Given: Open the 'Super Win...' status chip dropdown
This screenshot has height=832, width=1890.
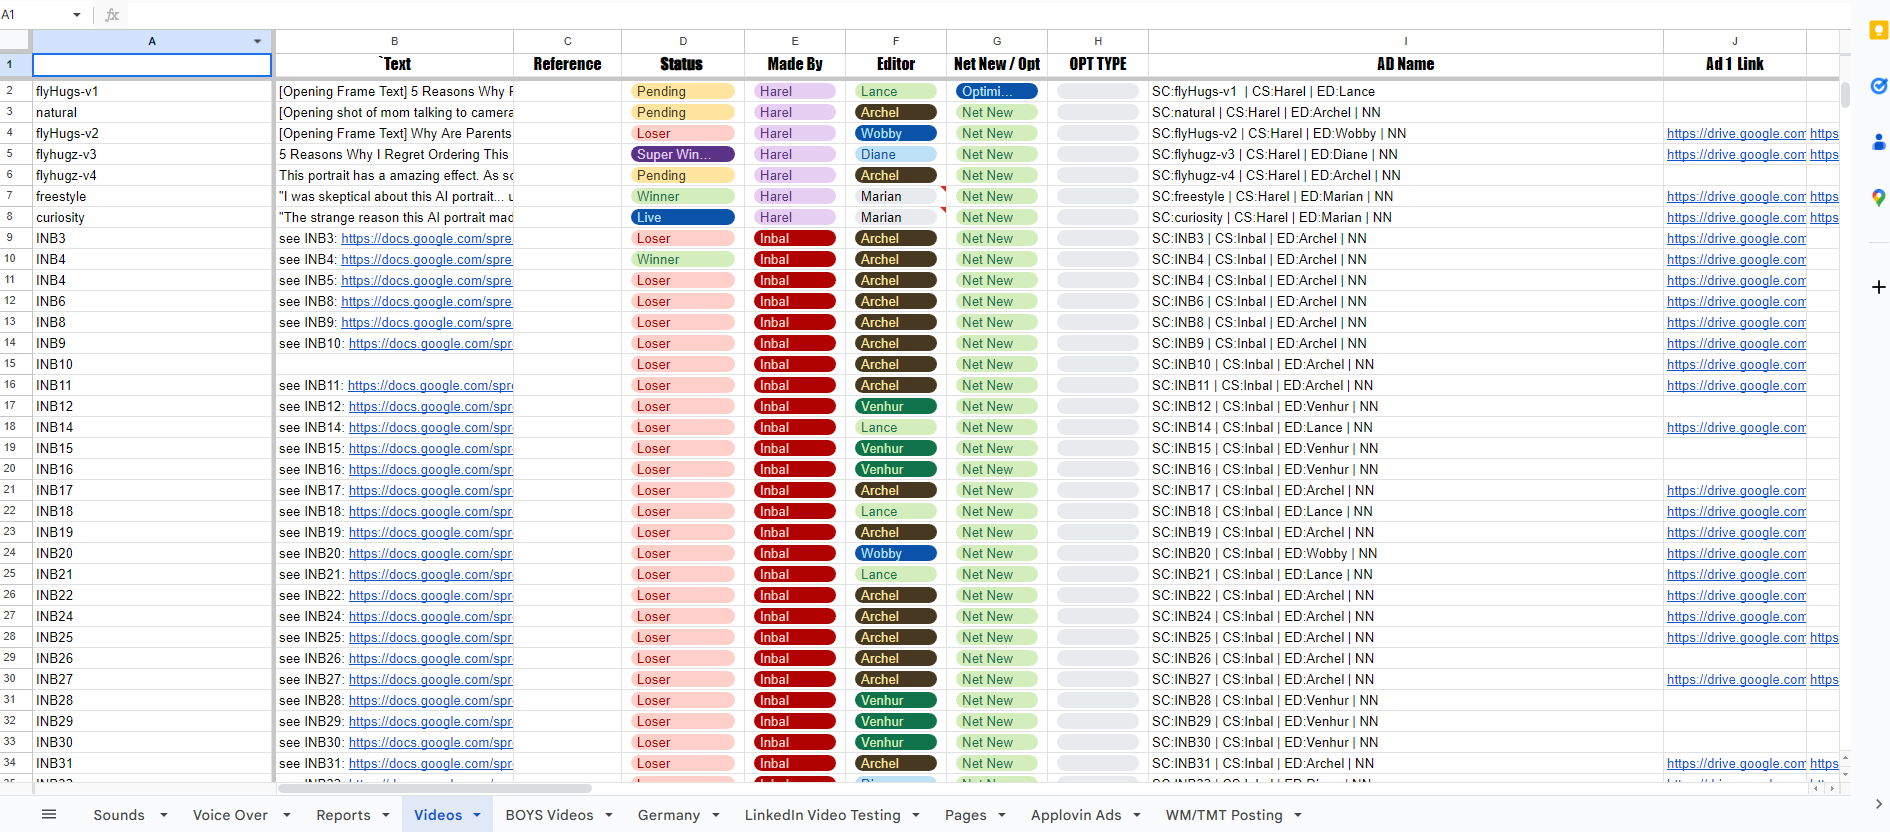Looking at the screenshot, I should (683, 154).
